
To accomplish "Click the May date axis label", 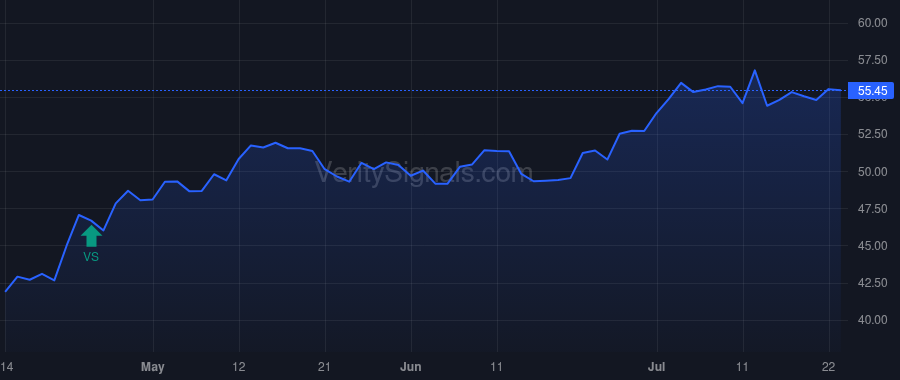I will pyautogui.click(x=153, y=367).
